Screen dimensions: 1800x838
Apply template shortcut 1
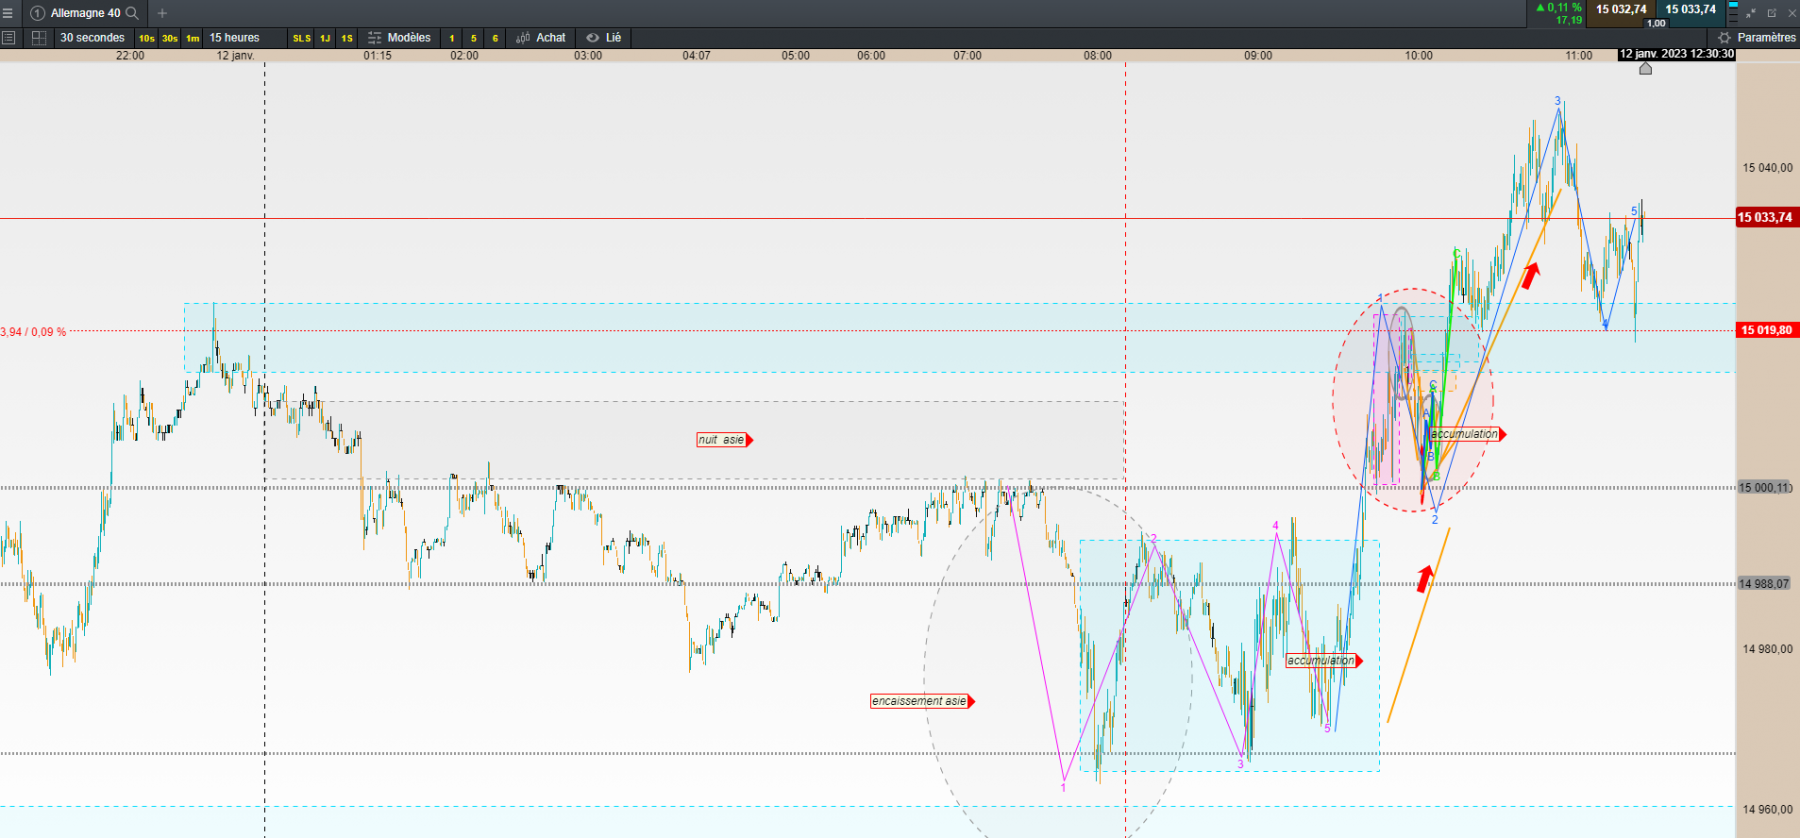pos(452,38)
